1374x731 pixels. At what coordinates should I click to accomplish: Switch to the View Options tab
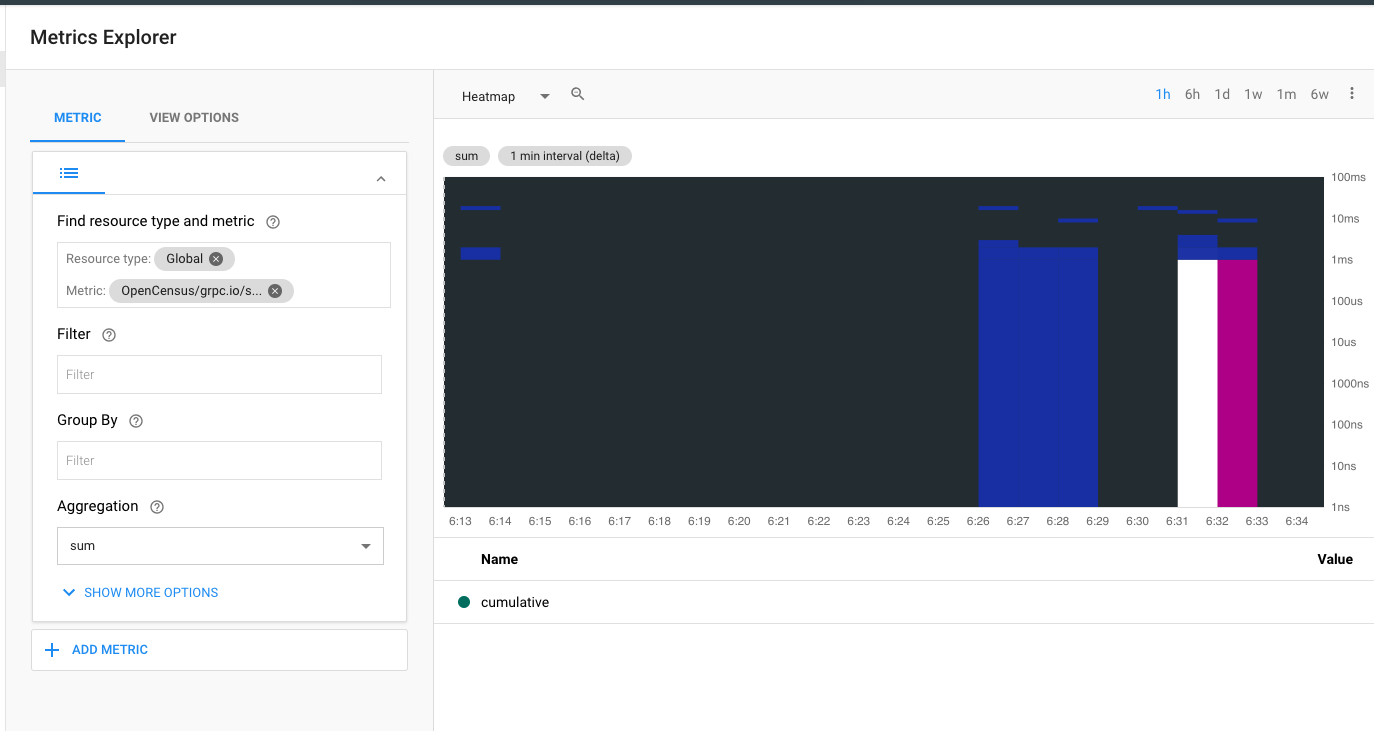pyautogui.click(x=194, y=118)
